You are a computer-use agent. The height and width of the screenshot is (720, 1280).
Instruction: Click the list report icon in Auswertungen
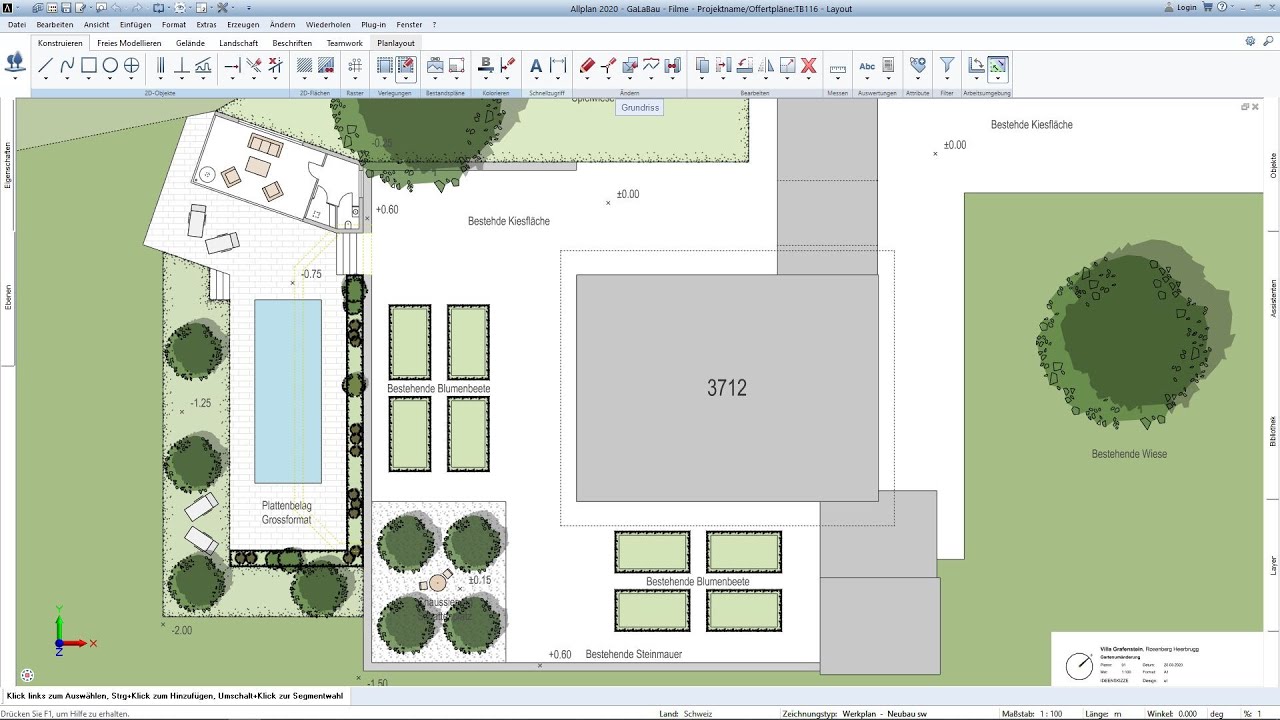[888, 66]
